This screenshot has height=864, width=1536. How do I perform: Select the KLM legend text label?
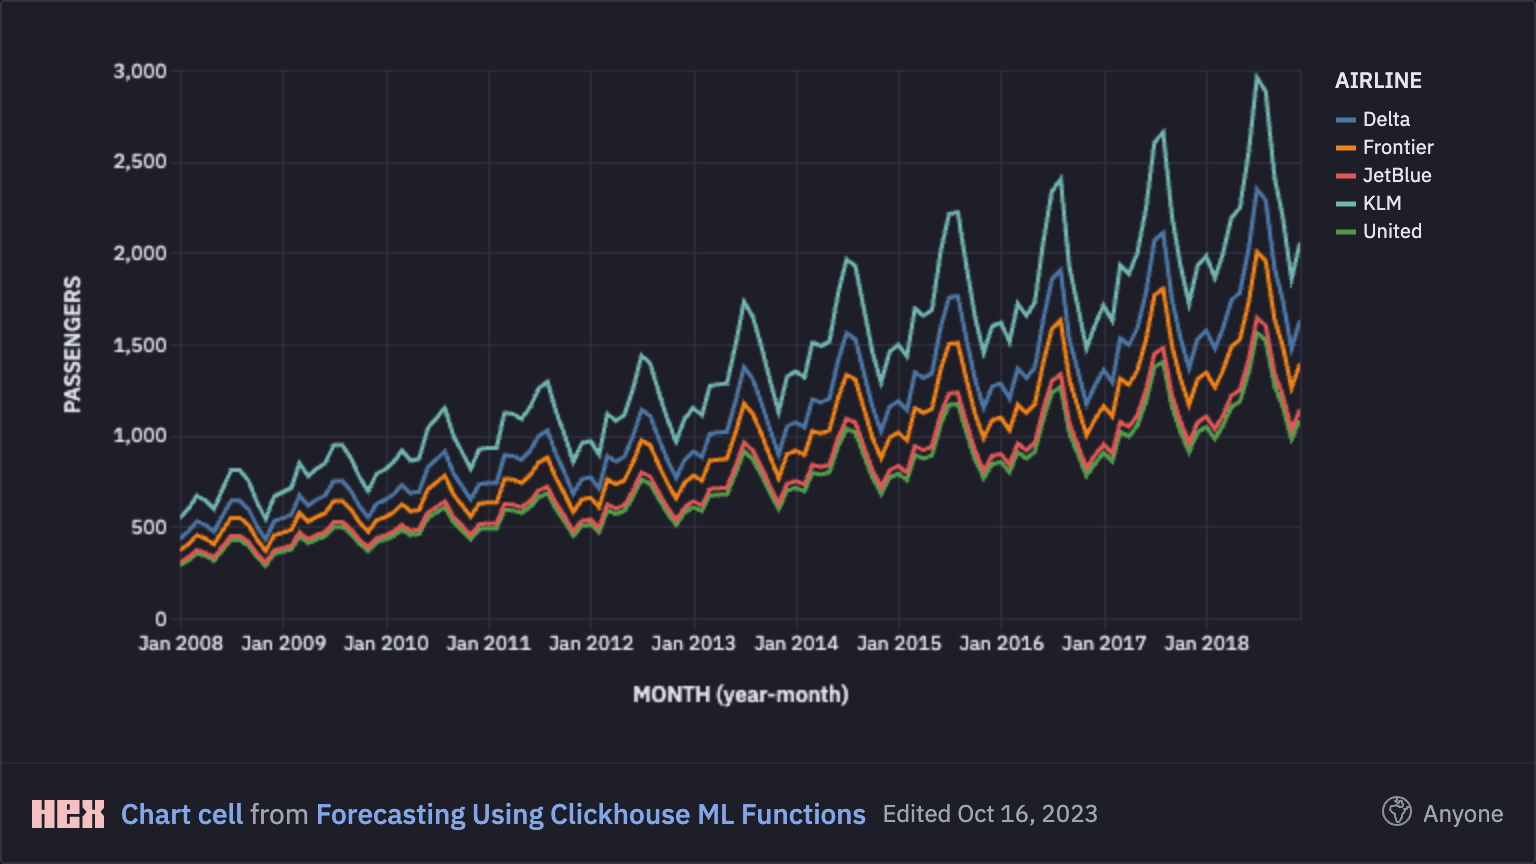coord(1382,203)
